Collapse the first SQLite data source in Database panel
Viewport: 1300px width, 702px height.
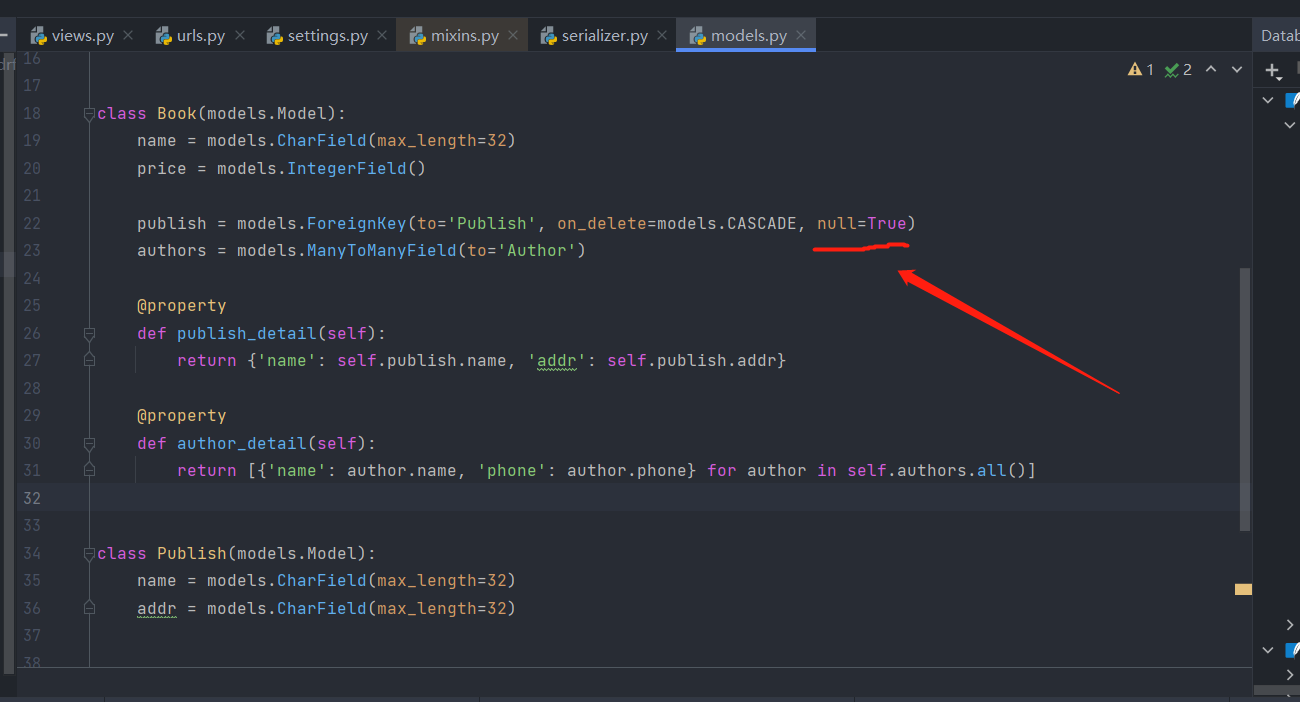pyautogui.click(x=1268, y=100)
